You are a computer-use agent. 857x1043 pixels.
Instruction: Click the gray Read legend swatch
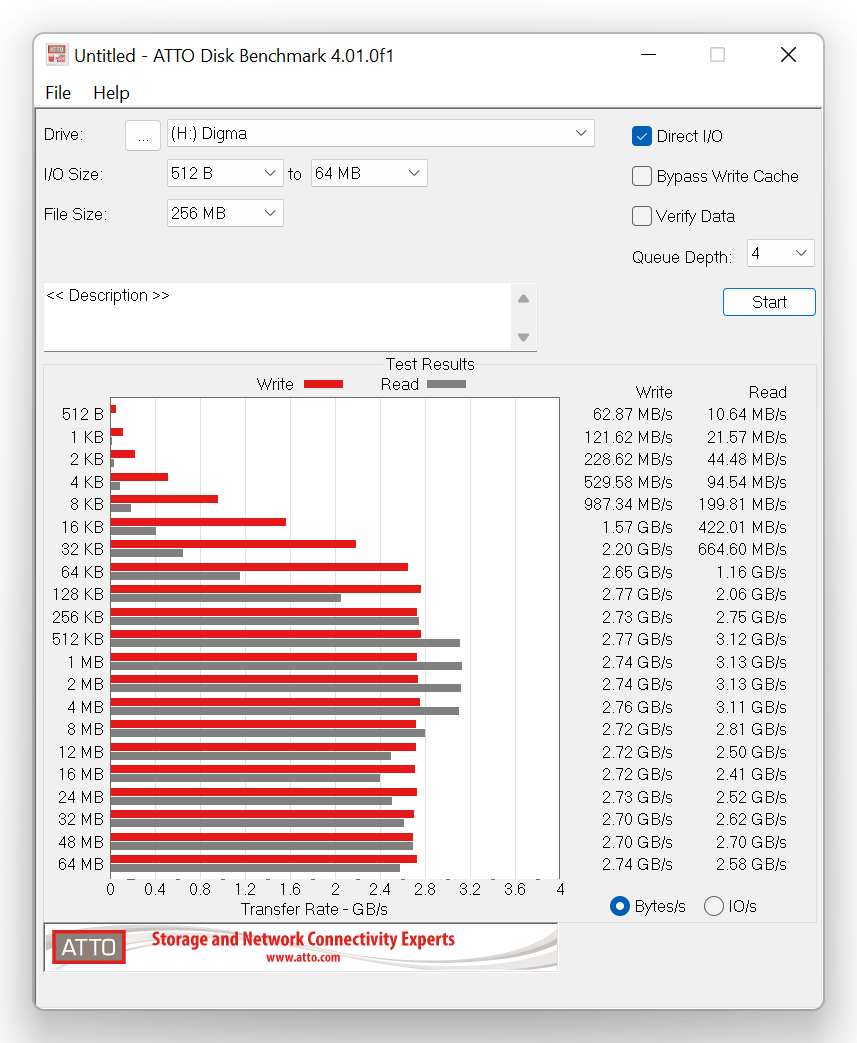point(446,384)
